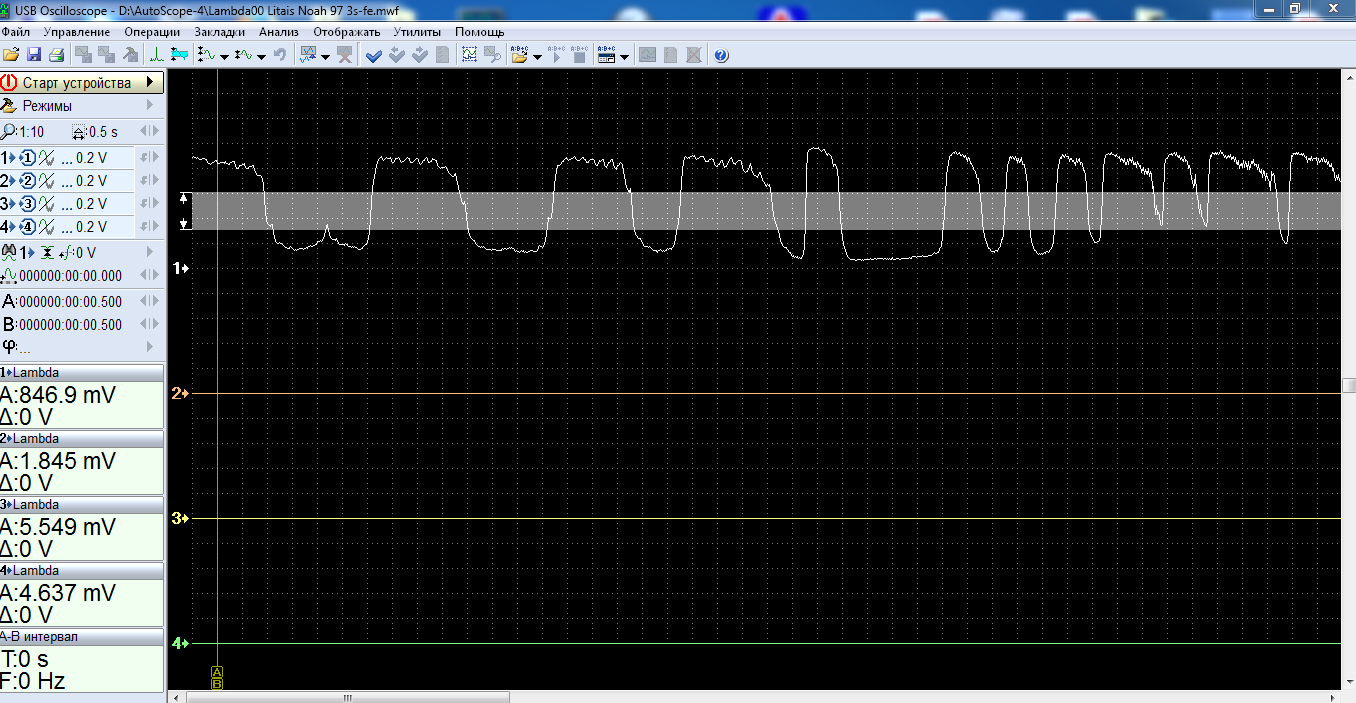Toggle channel 1 circled number indicator
The height and width of the screenshot is (703, 1356).
click(x=28, y=158)
